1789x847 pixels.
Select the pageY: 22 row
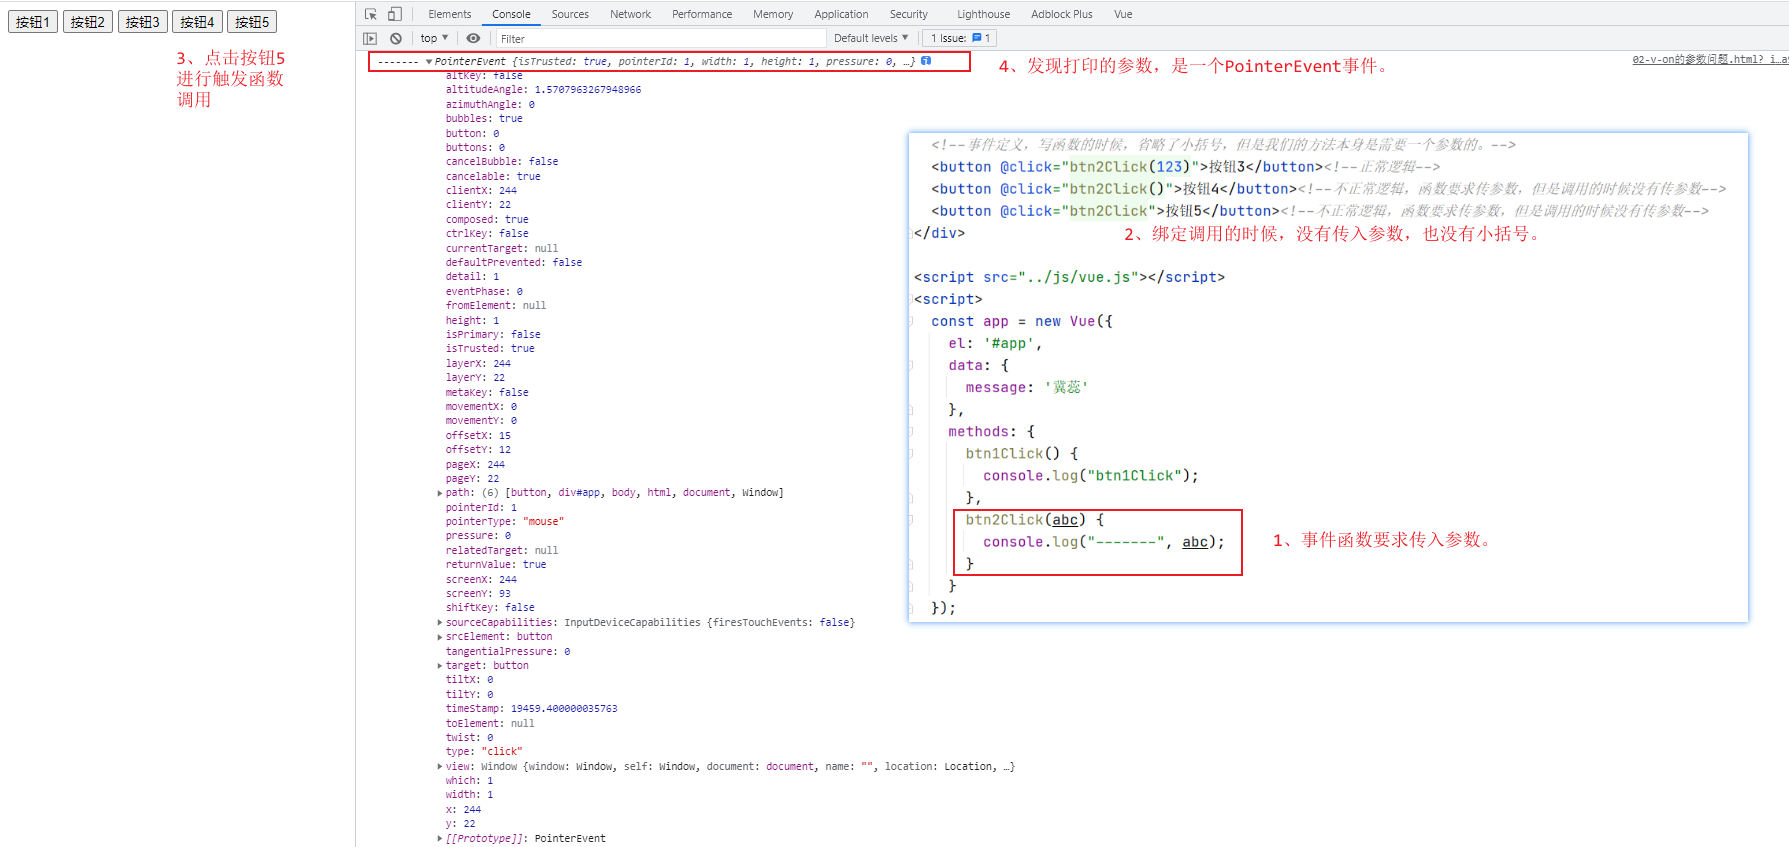click(472, 479)
